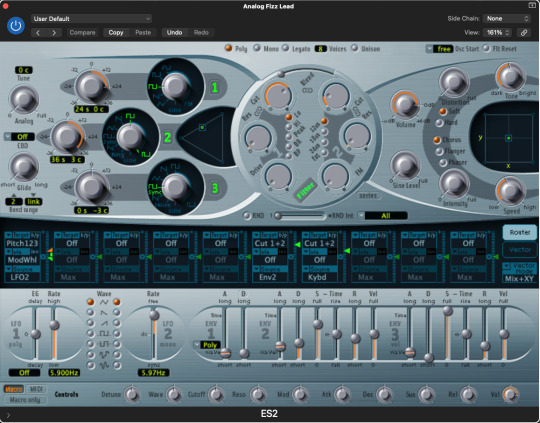Click the filter series routing button
This screenshot has width=540, height=423.
click(x=368, y=196)
